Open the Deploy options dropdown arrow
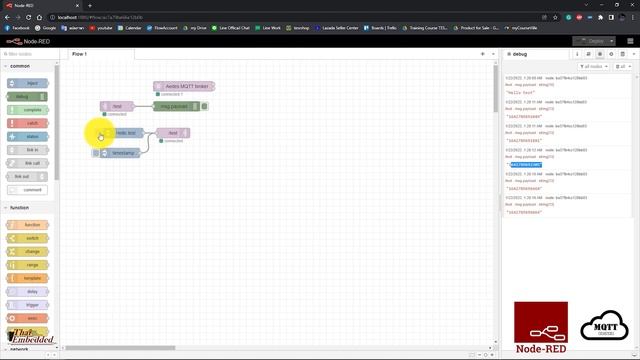Viewport: 640px width, 360px height. pyautogui.click(x=611, y=41)
